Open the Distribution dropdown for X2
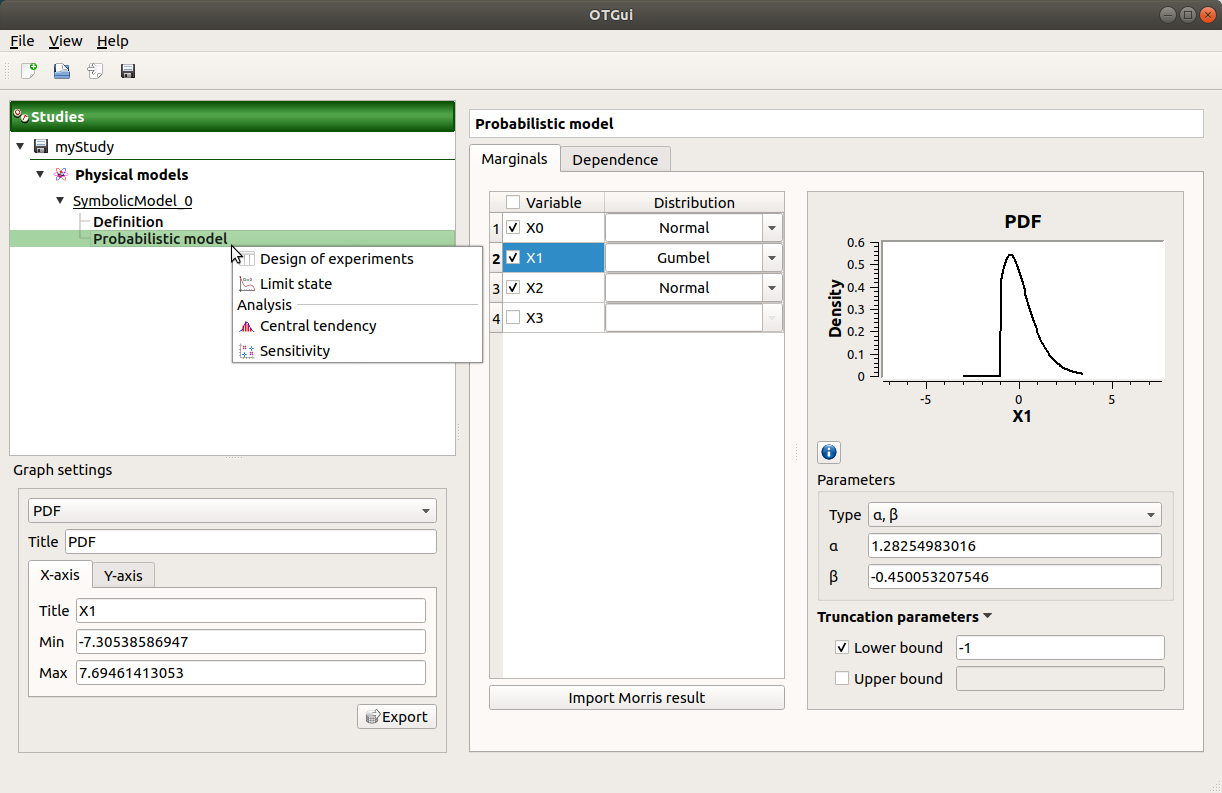The height and width of the screenshot is (793, 1222). click(772, 287)
